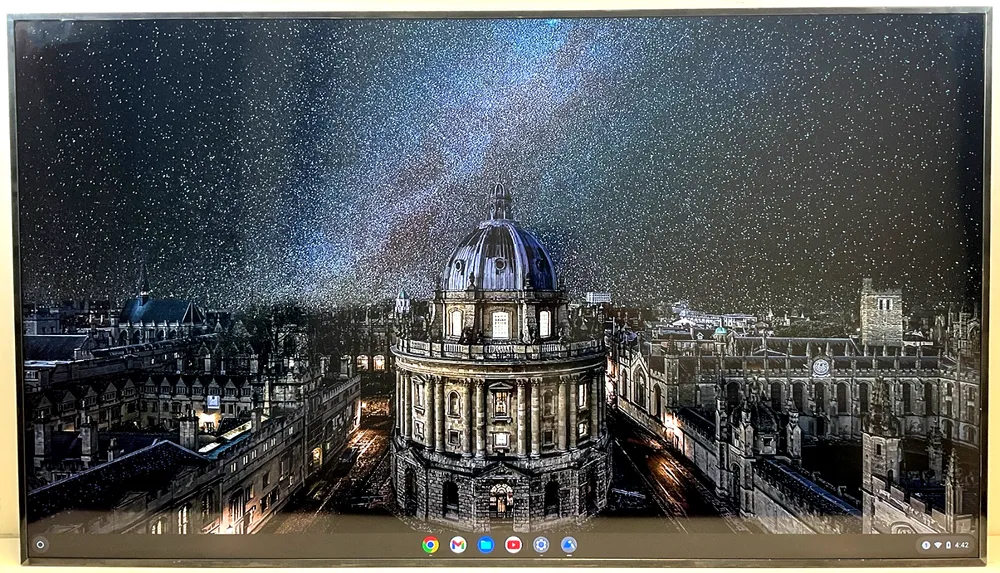
Task: Click the battery status icon
Action: [948, 545]
